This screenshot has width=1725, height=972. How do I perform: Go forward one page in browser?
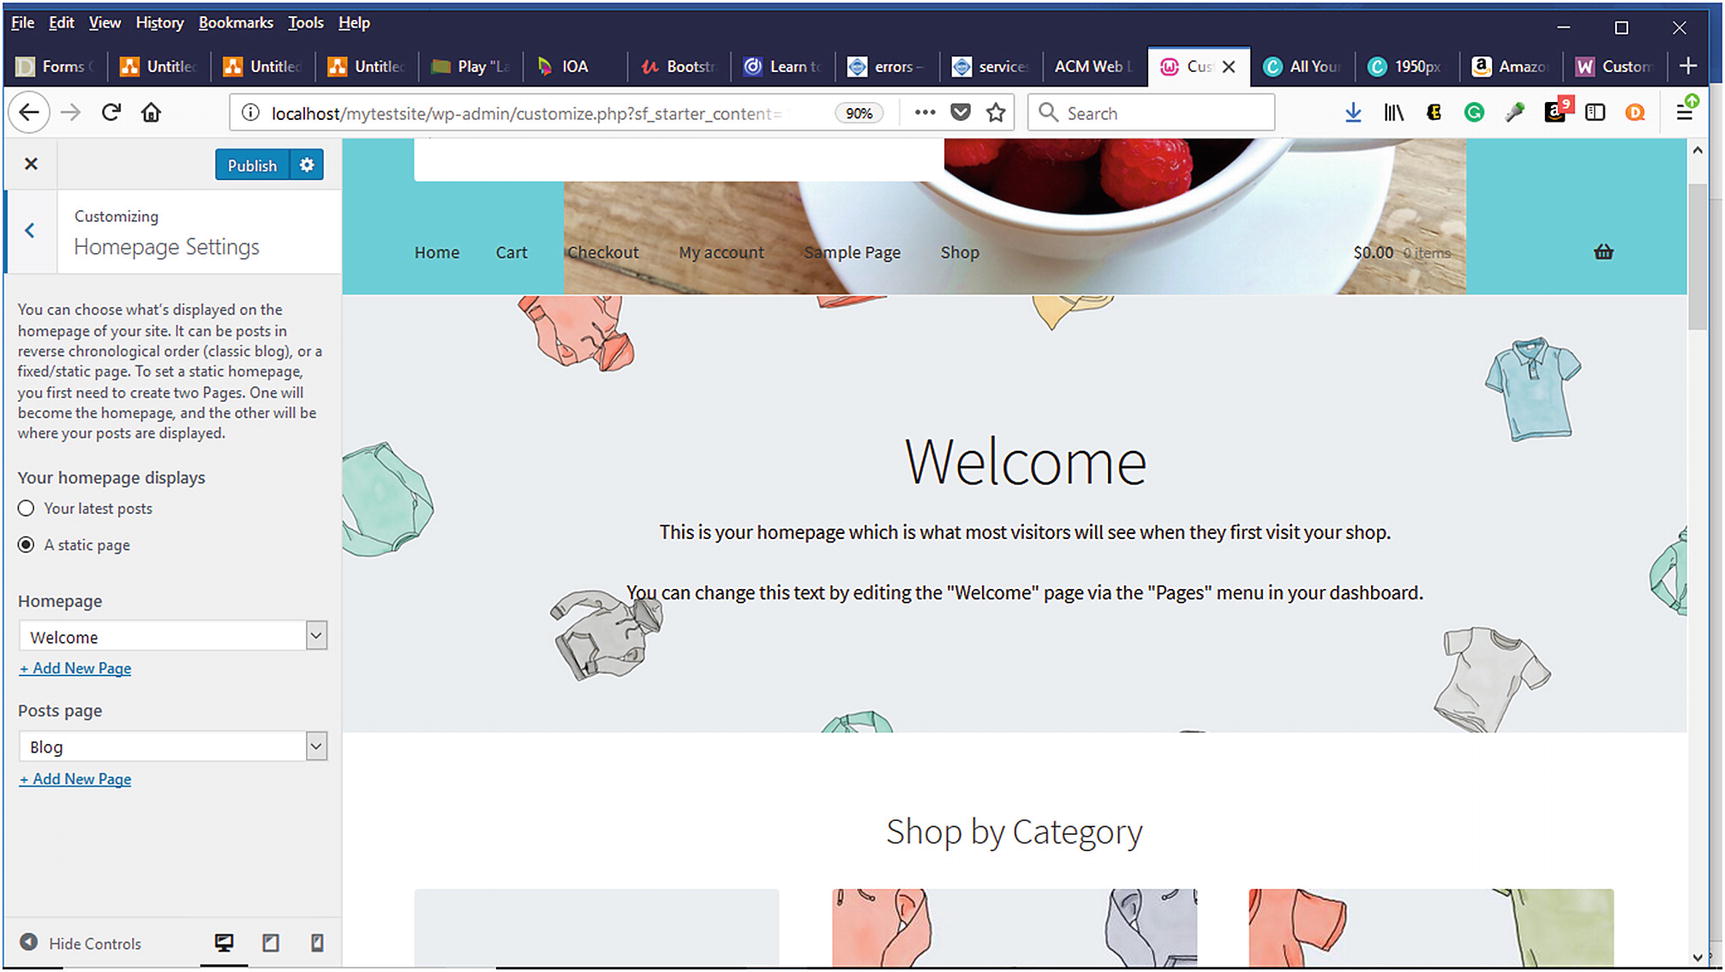click(70, 113)
